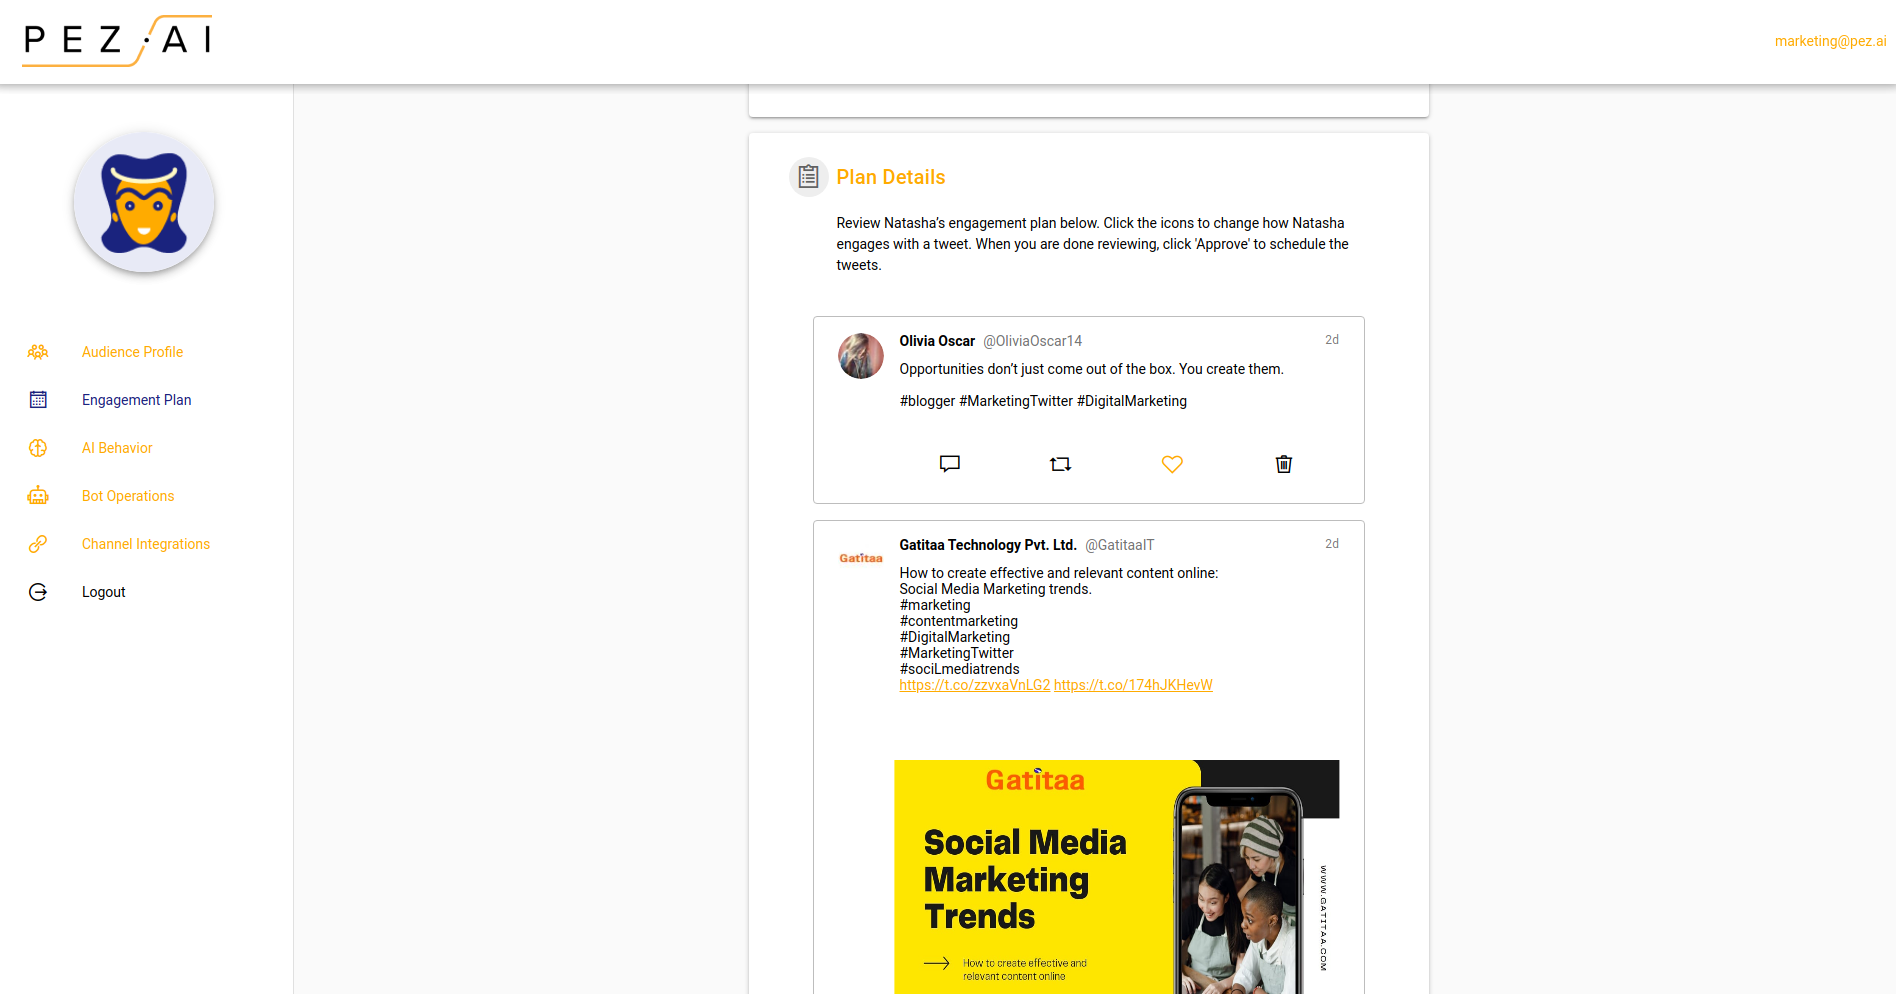Click the reply icon on Olivia Oscar's tweet

pyautogui.click(x=949, y=464)
